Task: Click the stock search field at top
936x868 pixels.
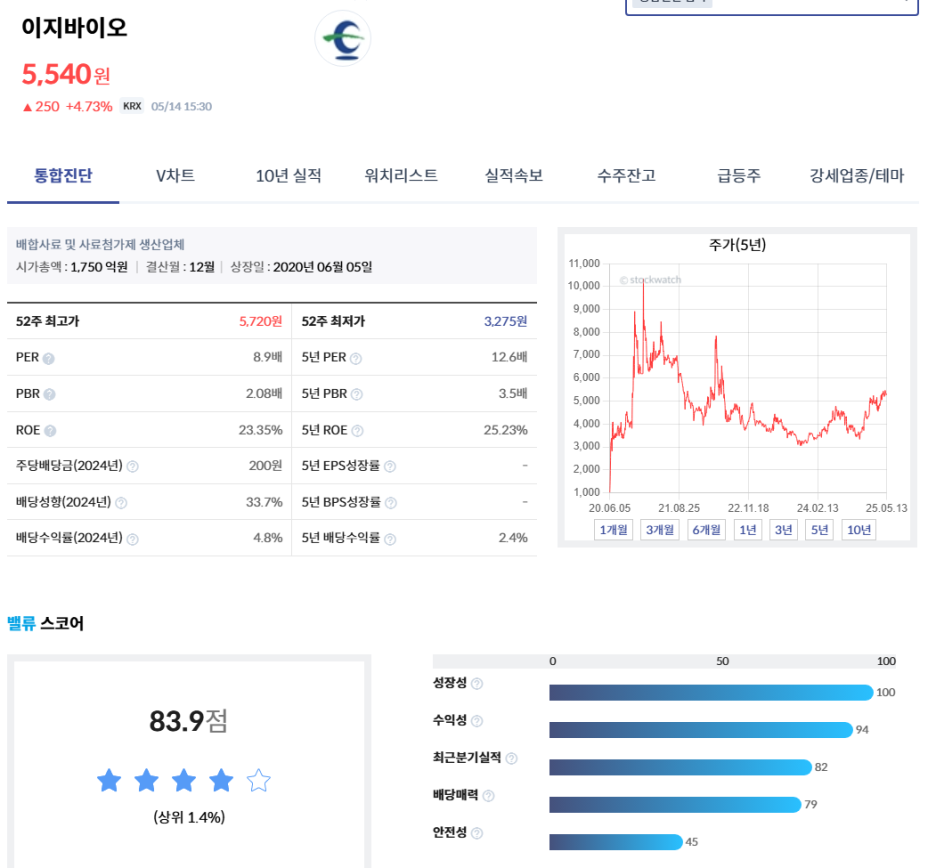Action: [771, 6]
